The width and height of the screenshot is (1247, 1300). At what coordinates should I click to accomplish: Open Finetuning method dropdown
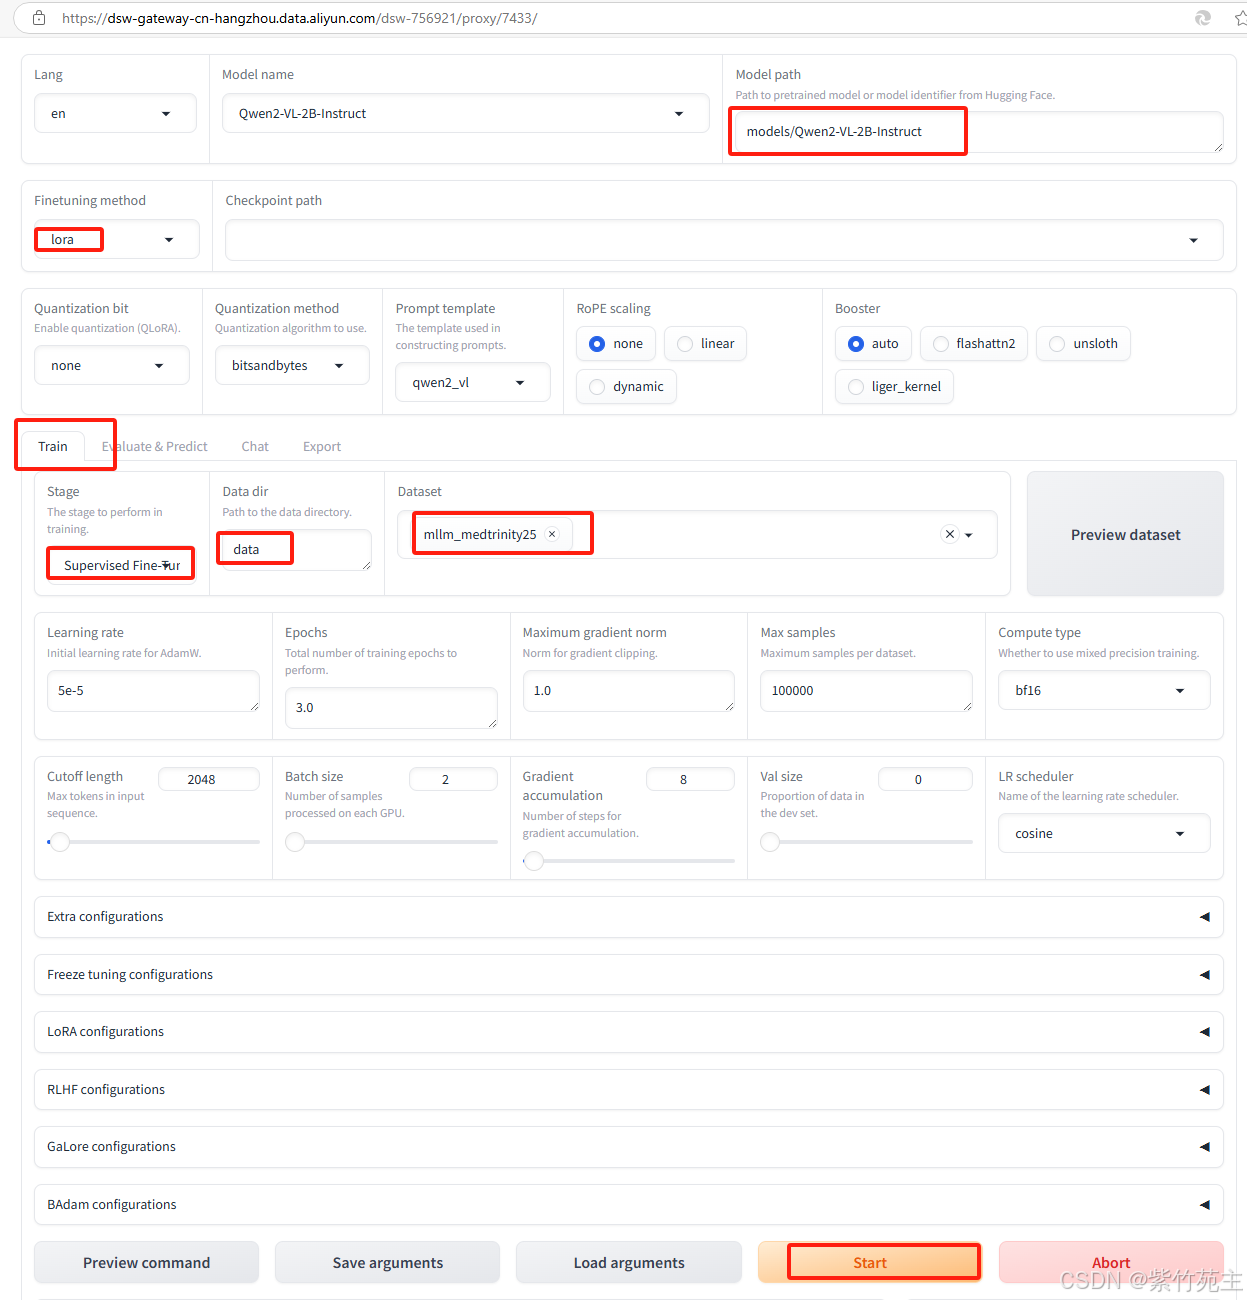[116, 240]
